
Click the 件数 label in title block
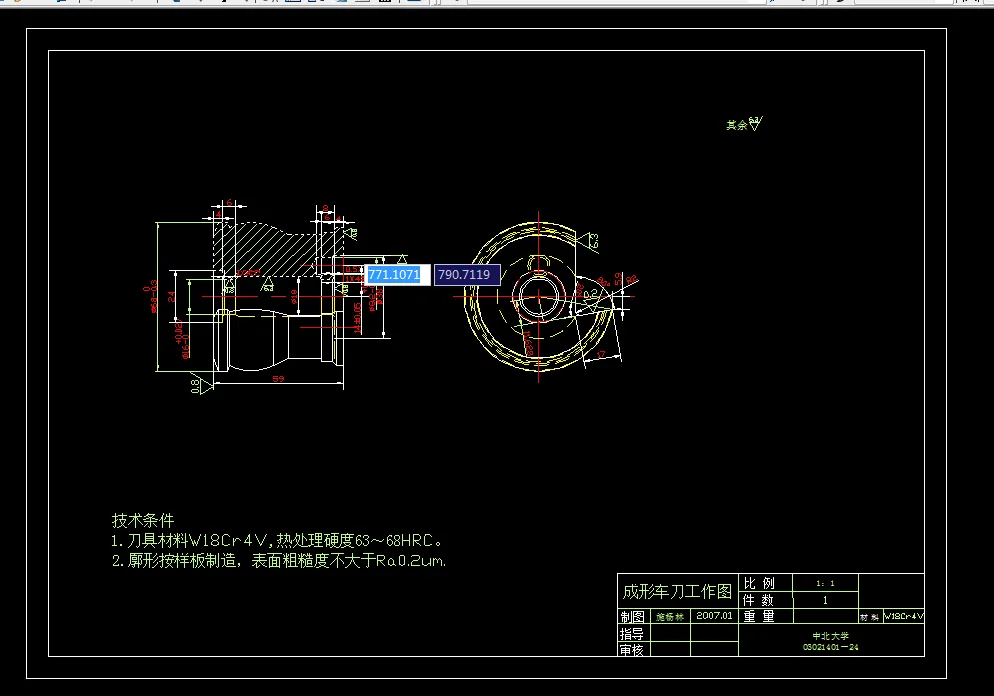(758, 600)
